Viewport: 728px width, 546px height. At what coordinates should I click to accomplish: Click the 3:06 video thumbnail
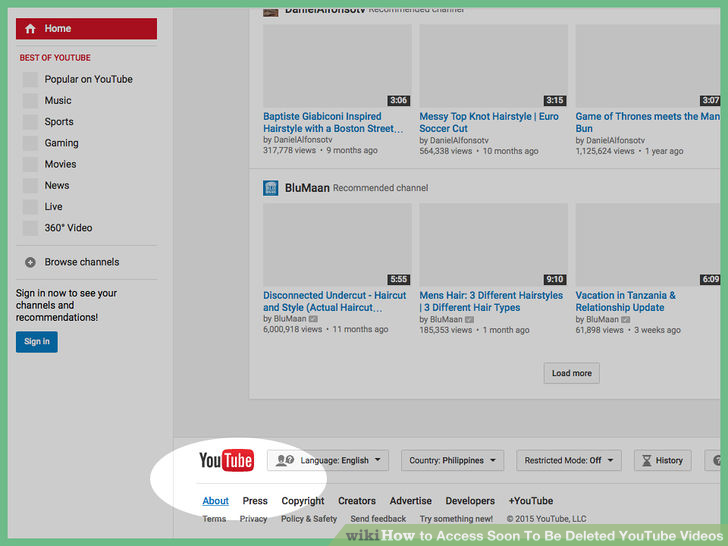tap(337, 66)
